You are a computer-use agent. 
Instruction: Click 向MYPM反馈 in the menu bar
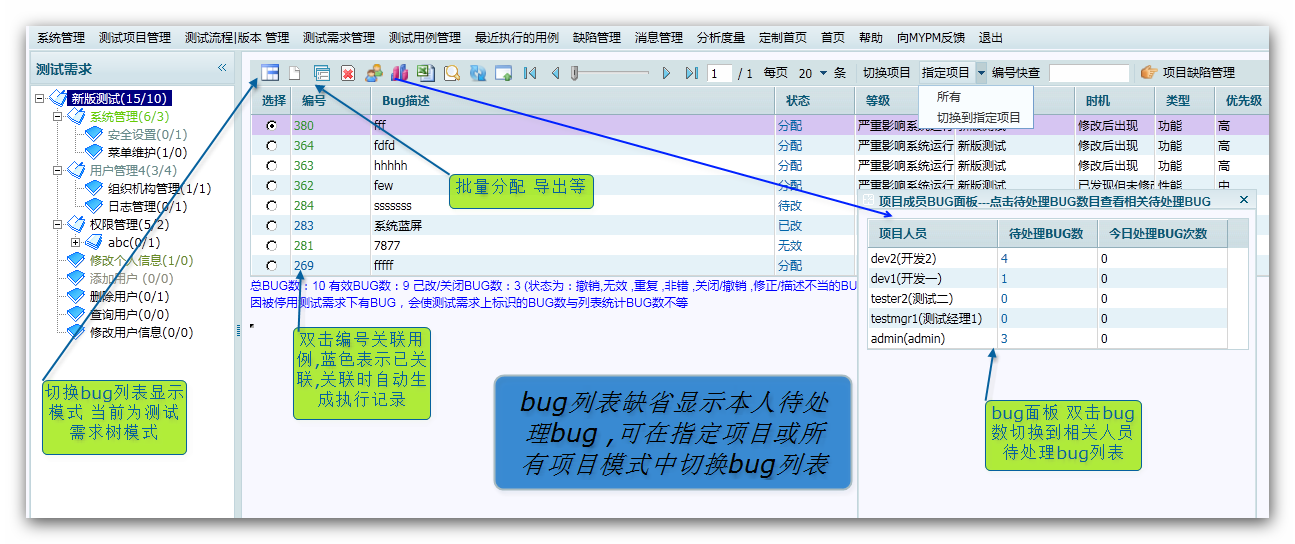pos(931,38)
